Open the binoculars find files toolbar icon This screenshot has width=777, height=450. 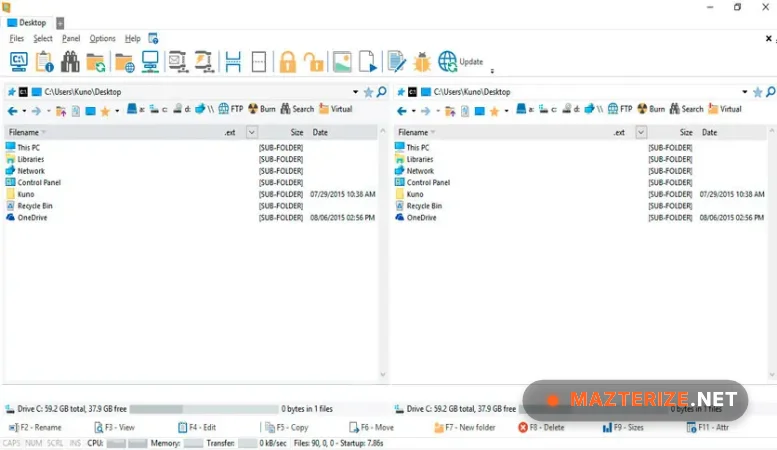pos(70,62)
